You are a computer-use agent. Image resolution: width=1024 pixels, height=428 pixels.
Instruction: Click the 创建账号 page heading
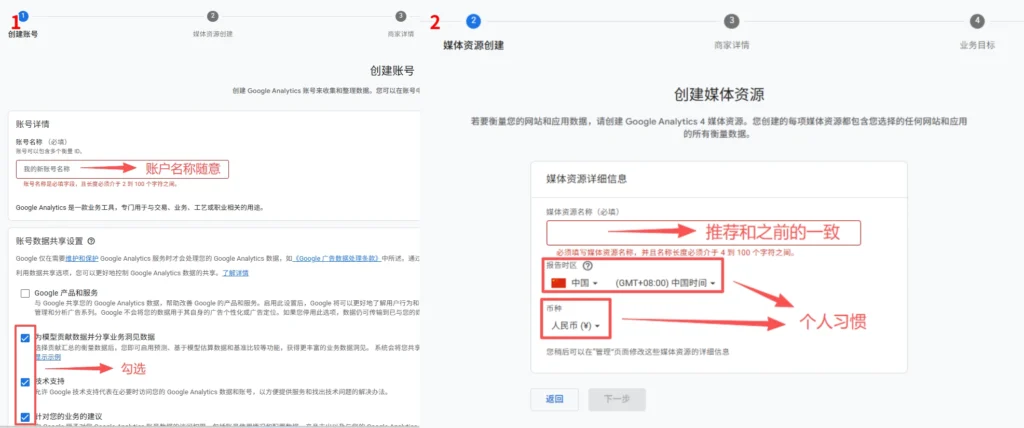point(392,71)
